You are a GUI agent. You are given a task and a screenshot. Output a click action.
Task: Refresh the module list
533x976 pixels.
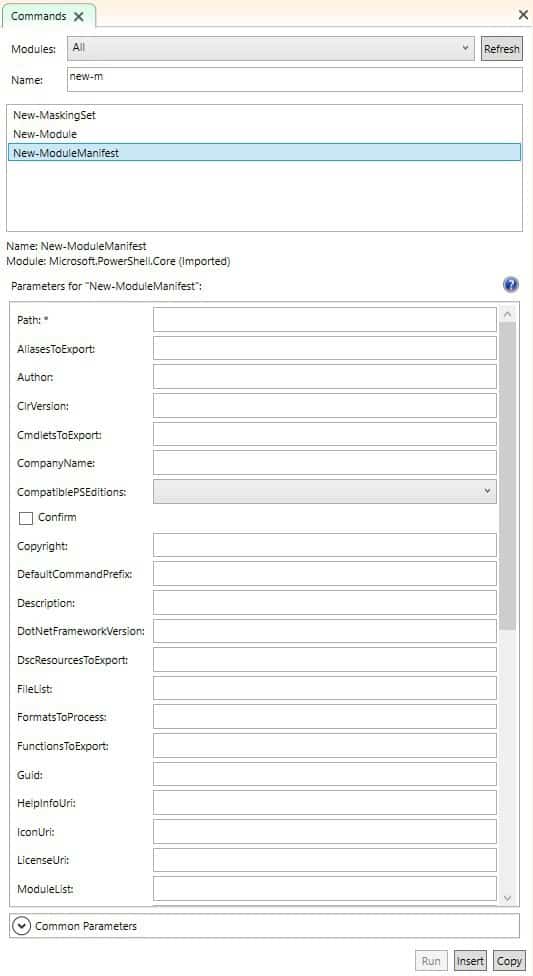click(502, 49)
